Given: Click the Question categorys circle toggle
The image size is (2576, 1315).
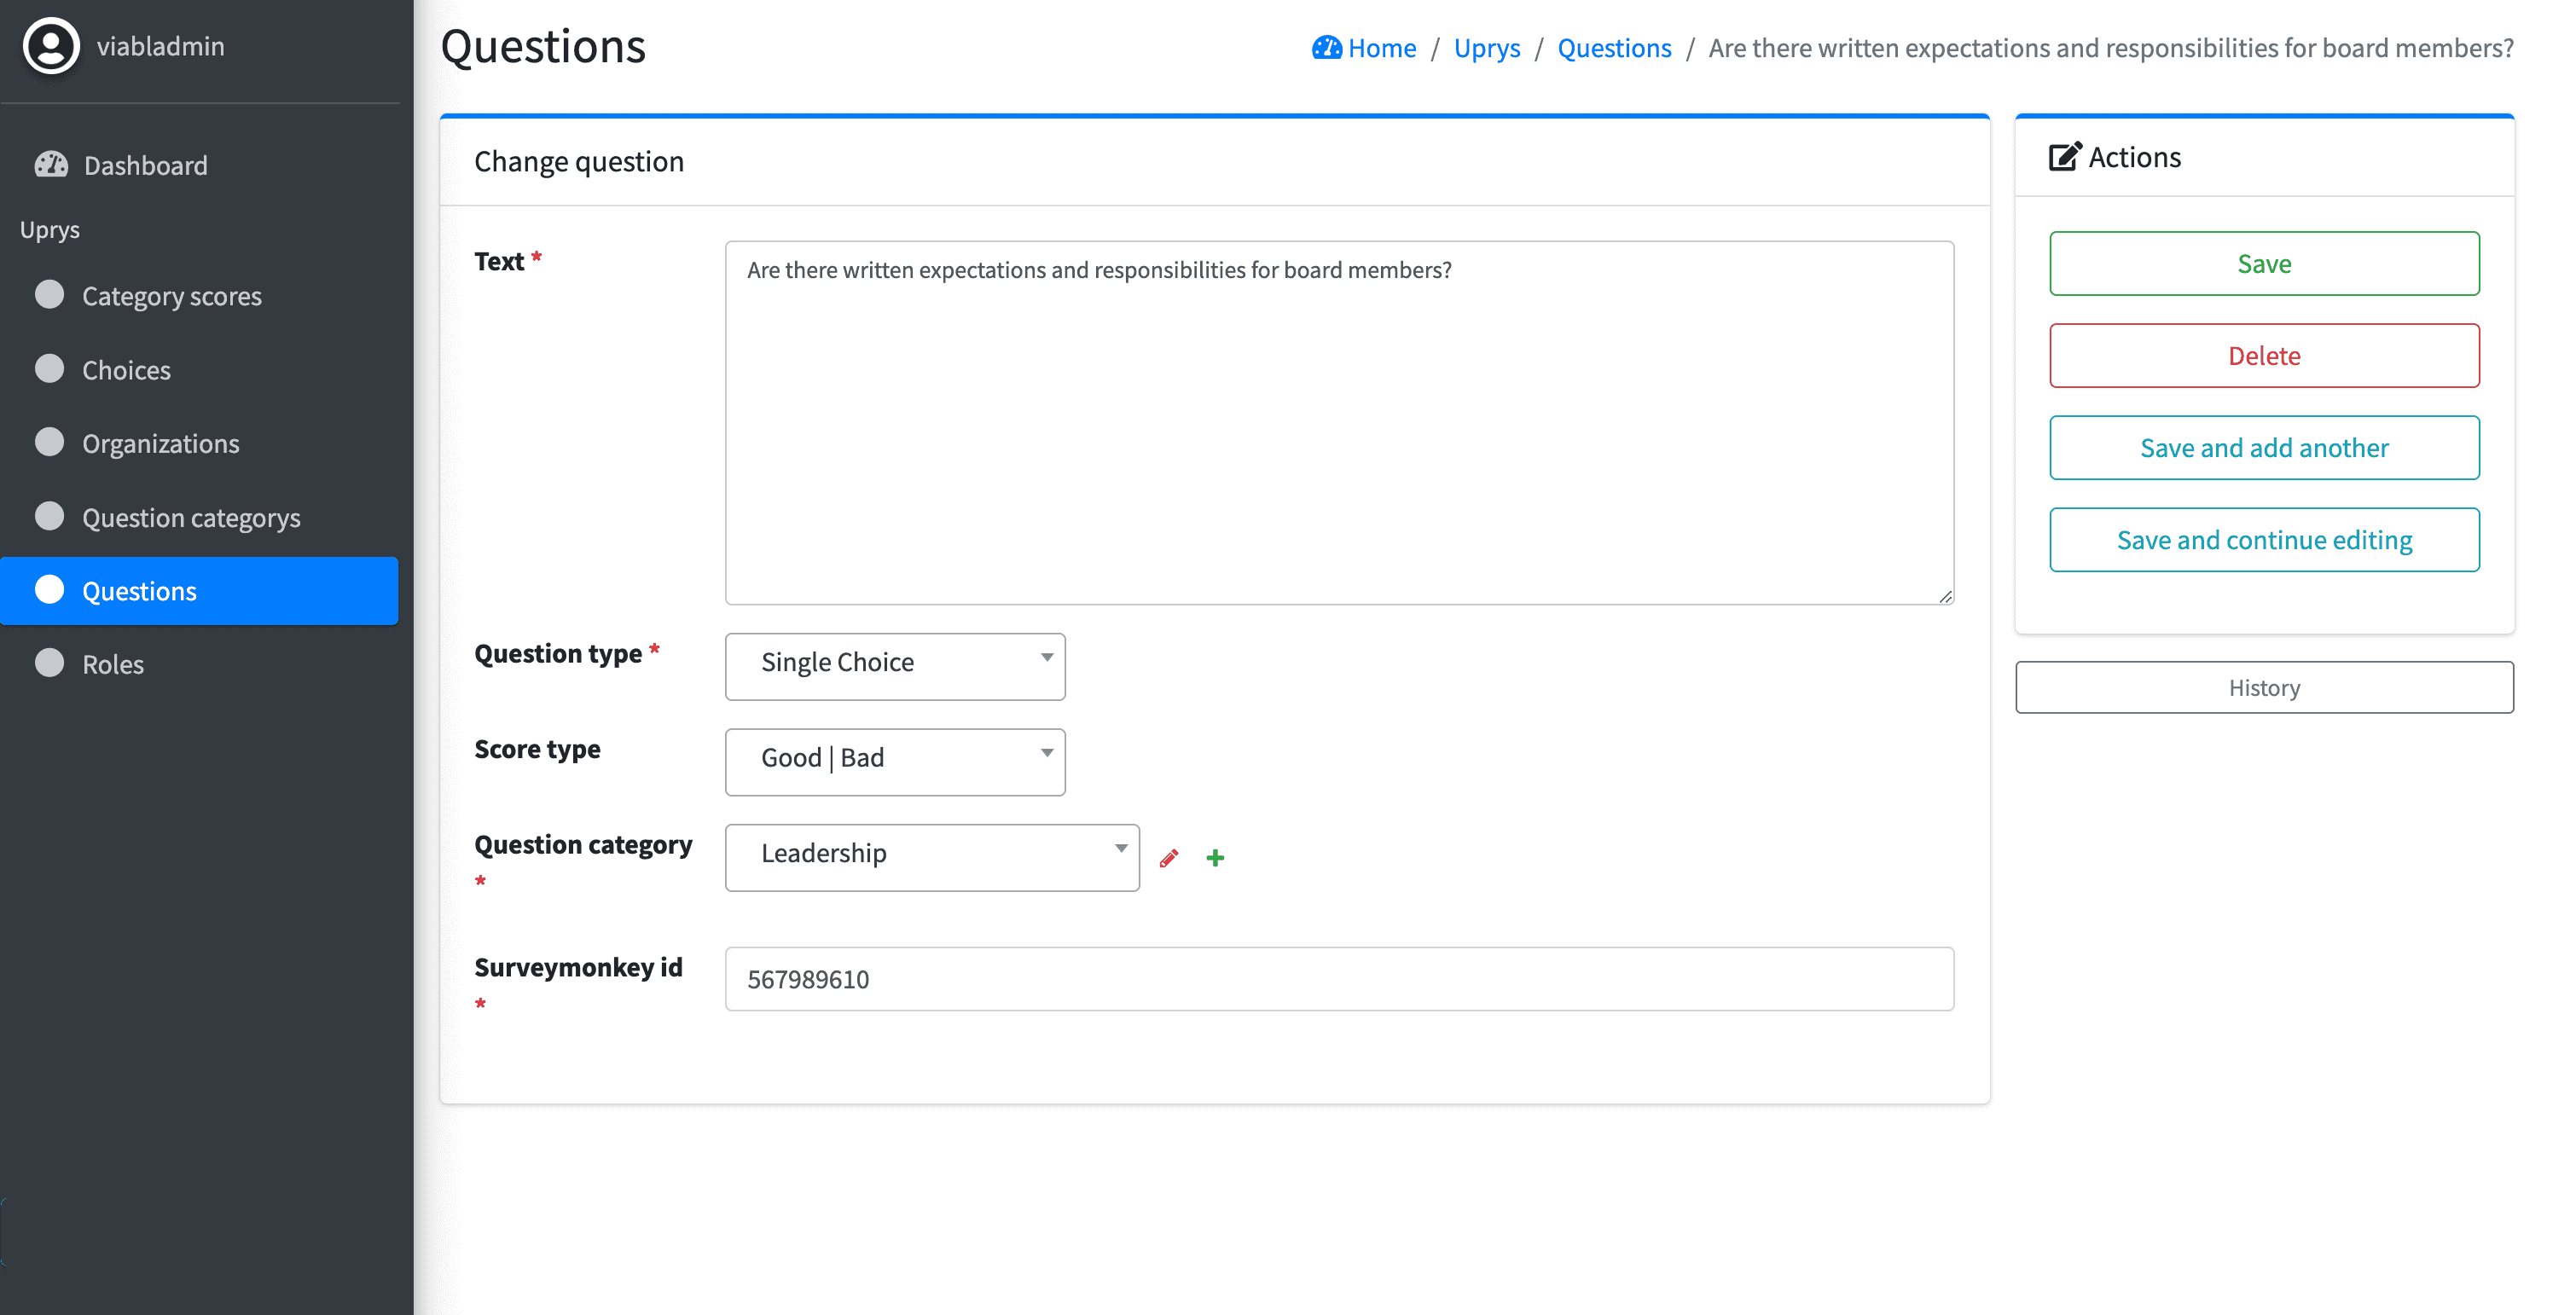Looking at the screenshot, I should coord(49,517).
